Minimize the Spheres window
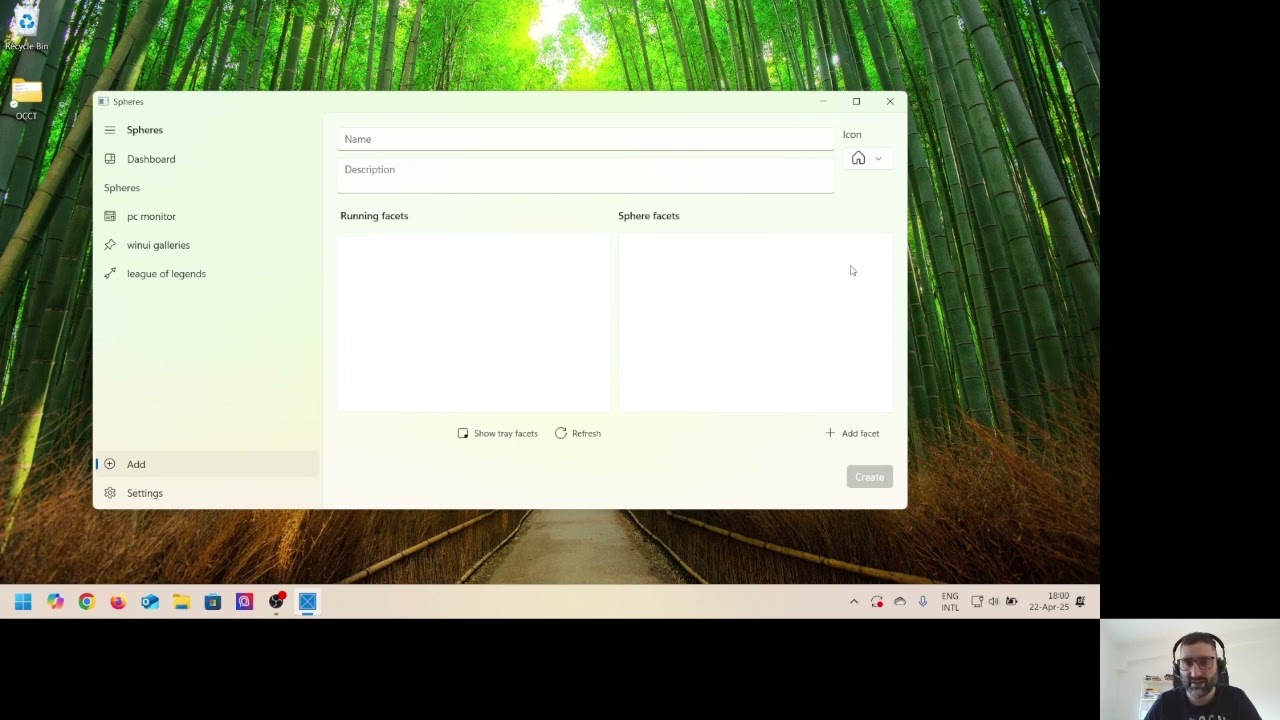The height and width of the screenshot is (720, 1280). coord(823,101)
